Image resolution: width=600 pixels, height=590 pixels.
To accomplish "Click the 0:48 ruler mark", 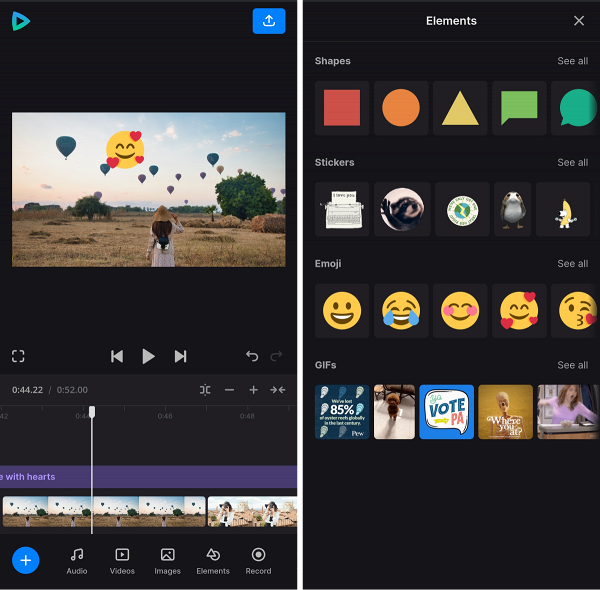I will click(247, 416).
